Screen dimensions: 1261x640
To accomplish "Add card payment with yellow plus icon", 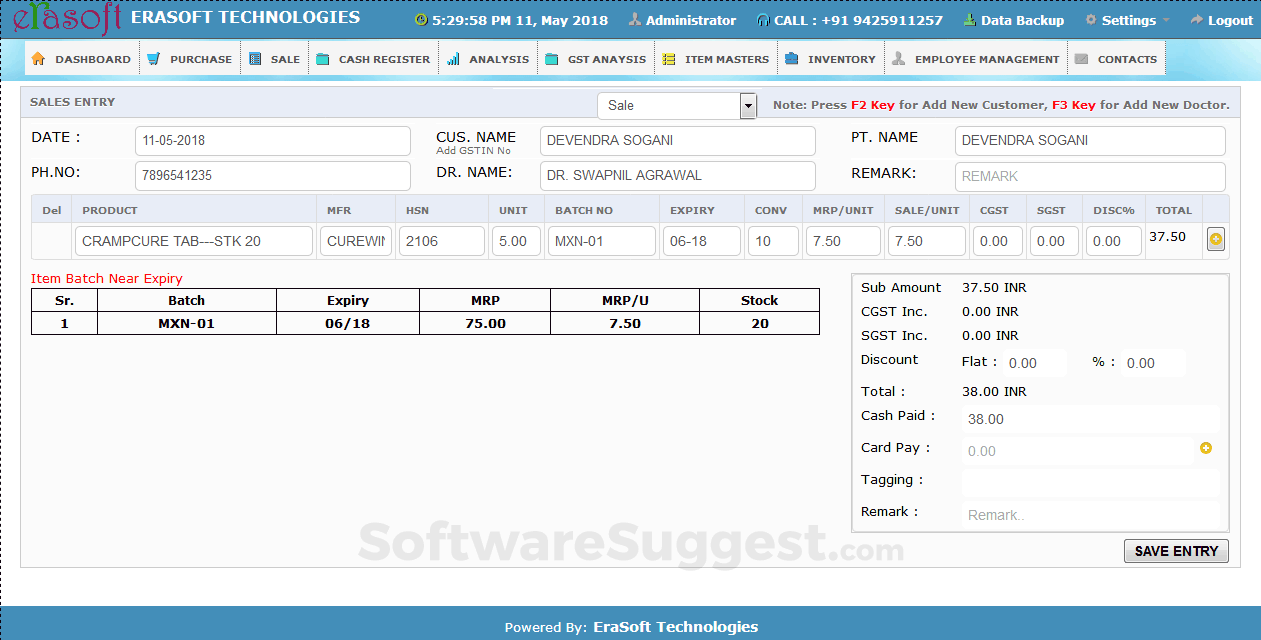I will coord(1205,448).
